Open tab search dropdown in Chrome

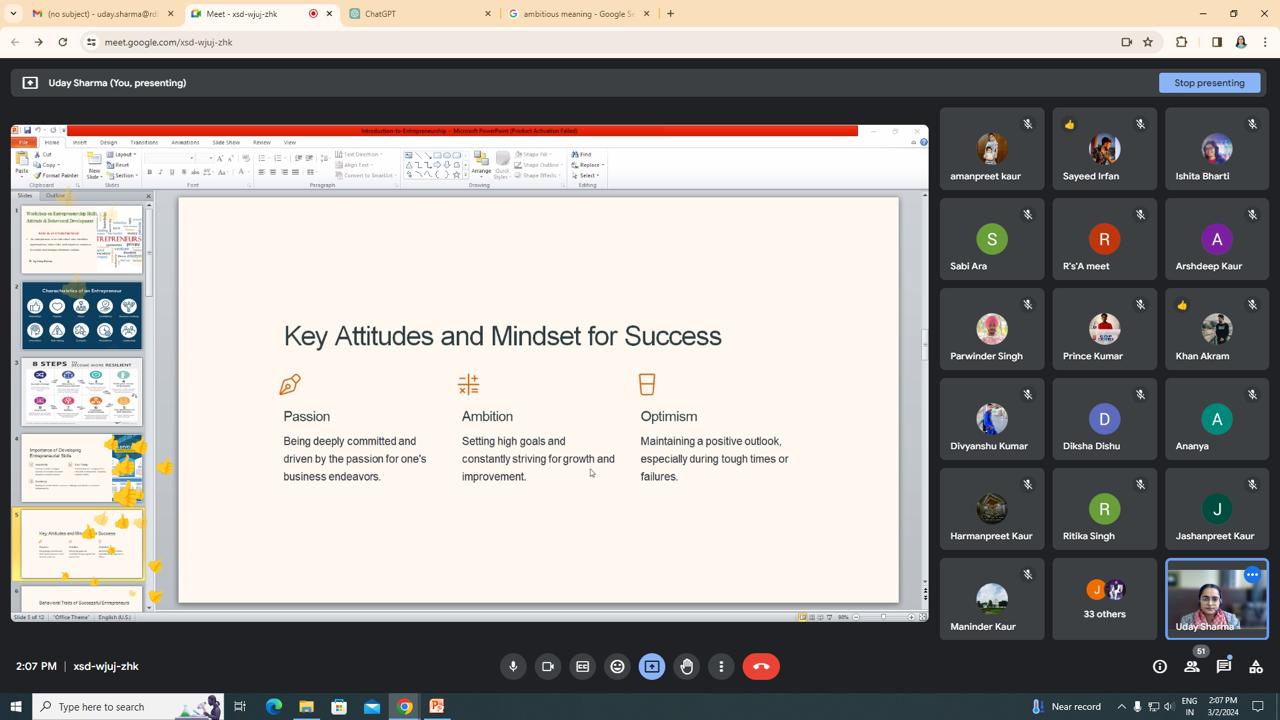click(x=13, y=14)
